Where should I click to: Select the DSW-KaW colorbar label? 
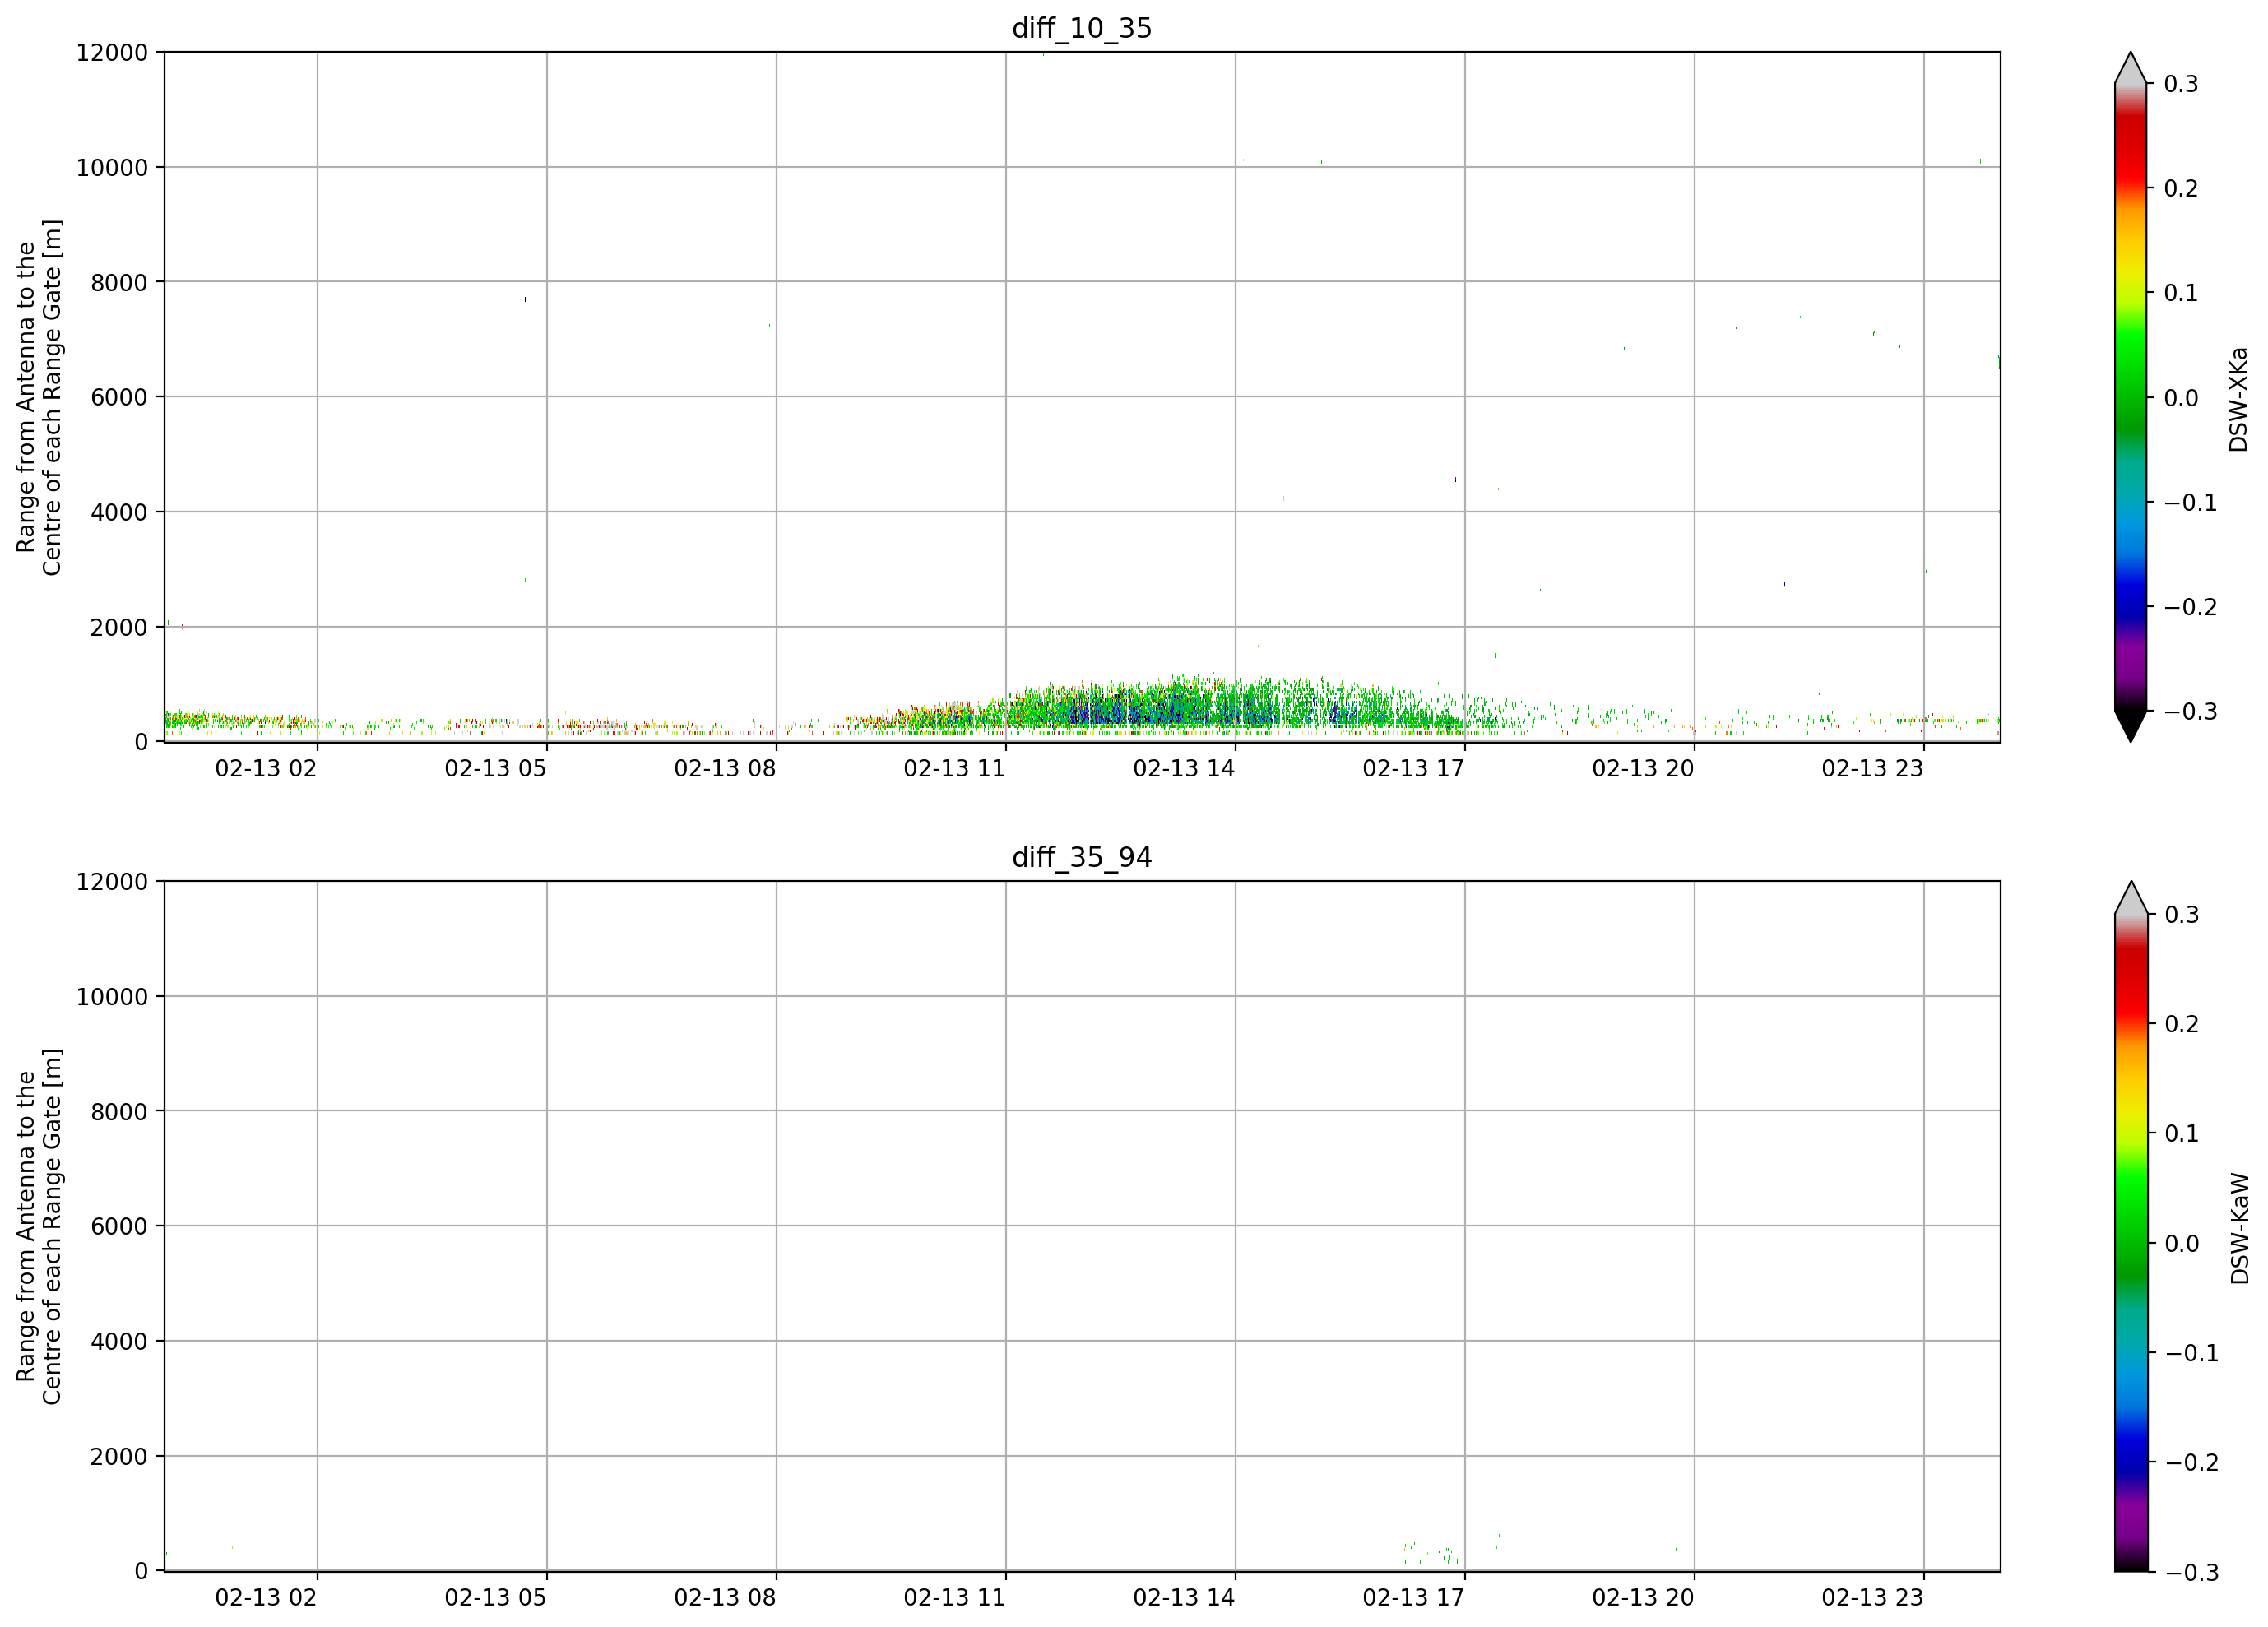(x=2239, y=1229)
